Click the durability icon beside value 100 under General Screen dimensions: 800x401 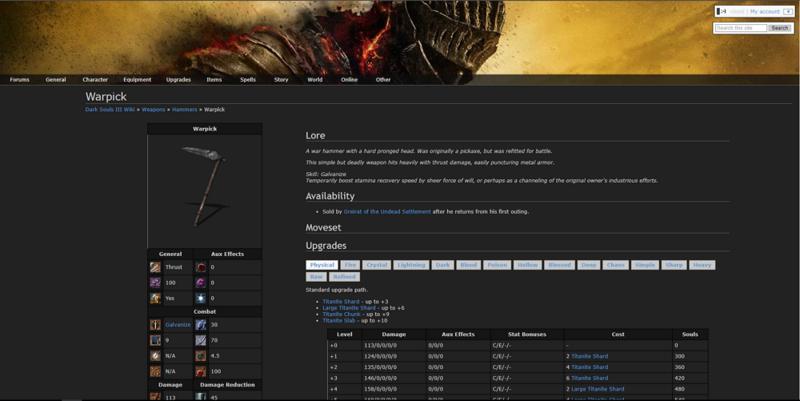[155, 282]
